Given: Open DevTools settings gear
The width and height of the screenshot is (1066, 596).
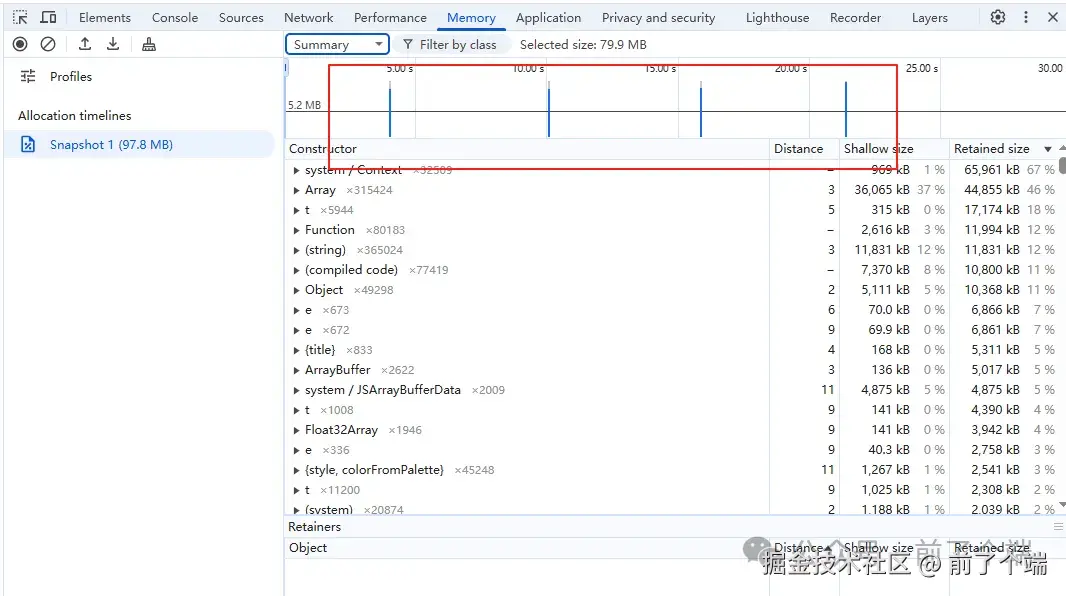Looking at the screenshot, I should pyautogui.click(x=997, y=17).
